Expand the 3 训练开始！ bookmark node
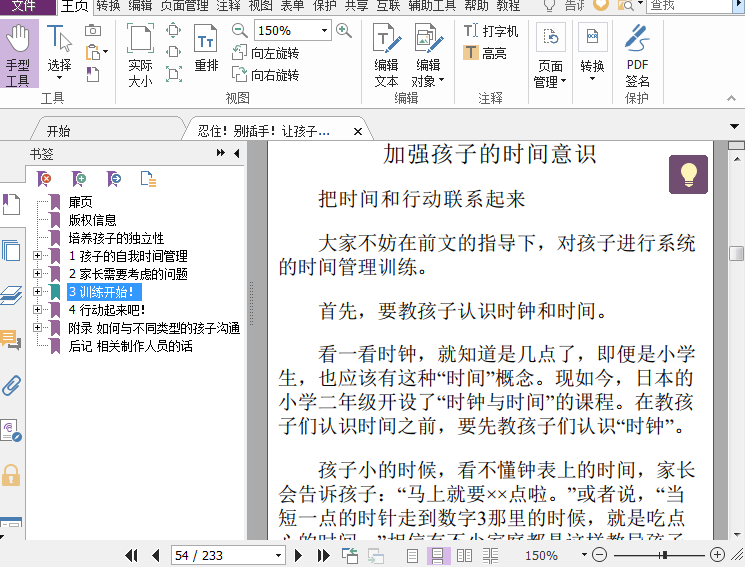Image resolution: width=745 pixels, height=567 pixels. (x=38, y=291)
